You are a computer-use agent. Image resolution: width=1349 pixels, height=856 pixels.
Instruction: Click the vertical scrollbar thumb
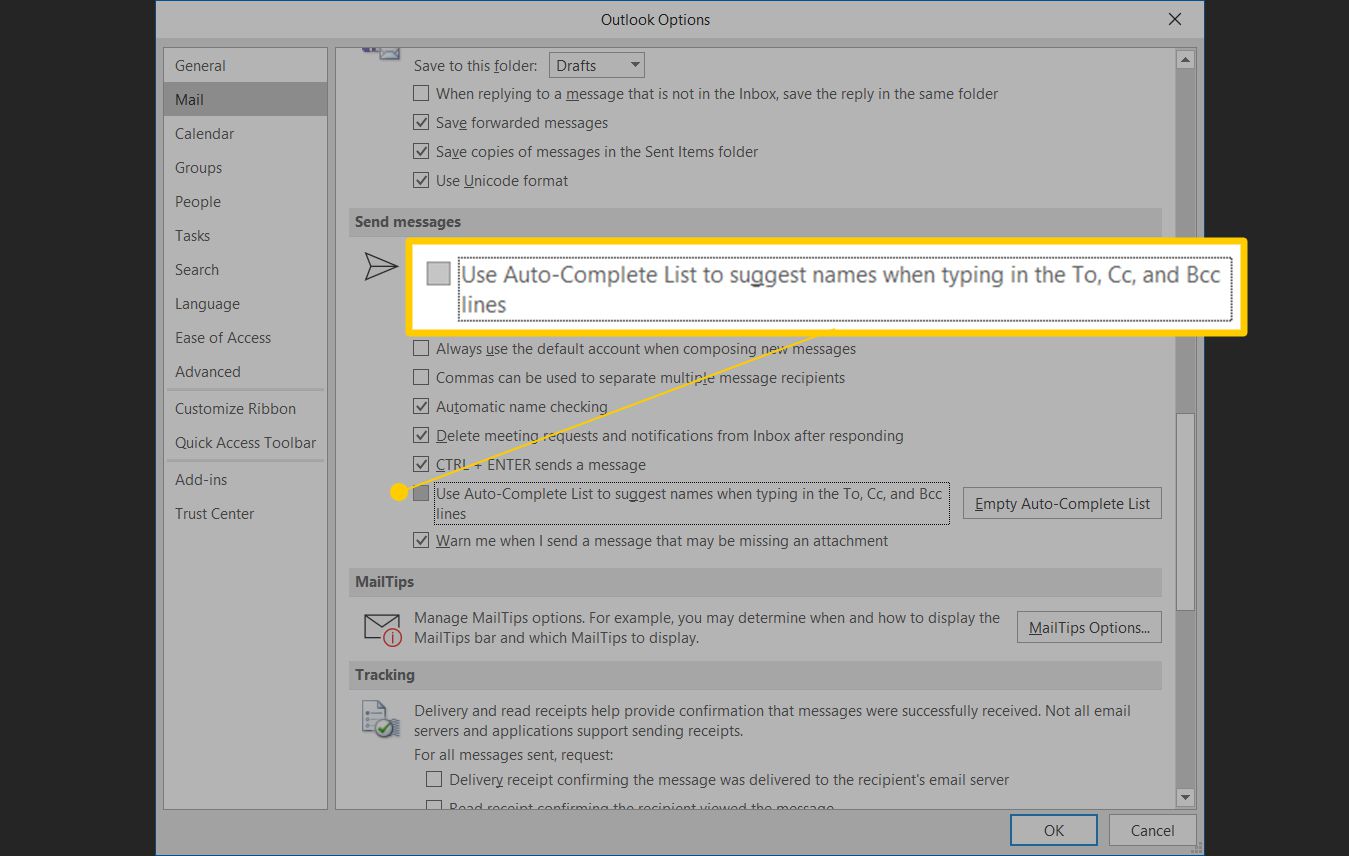[1185, 511]
